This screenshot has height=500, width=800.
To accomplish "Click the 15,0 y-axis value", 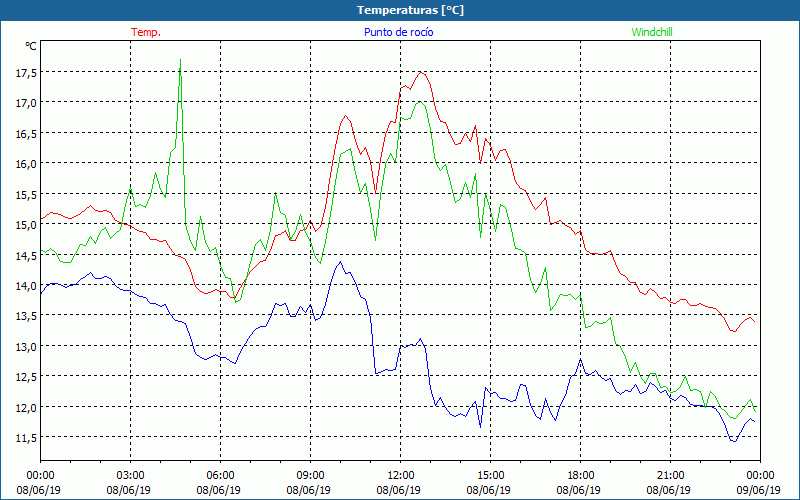I will [x=26, y=225].
